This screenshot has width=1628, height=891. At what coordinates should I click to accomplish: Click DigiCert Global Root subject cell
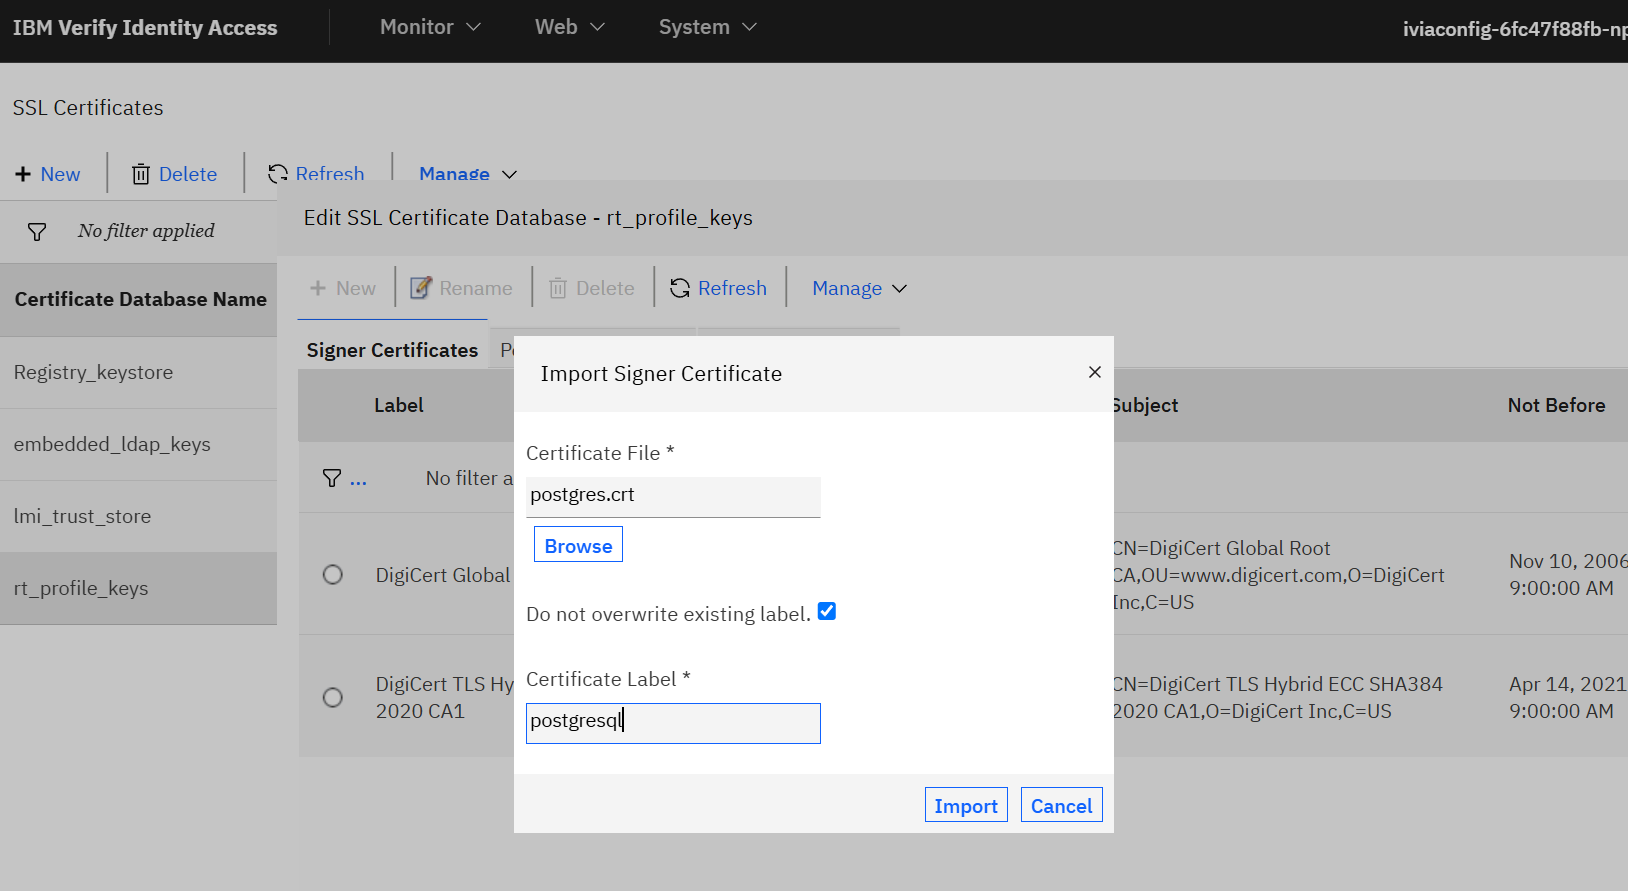click(x=1278, y=575)
